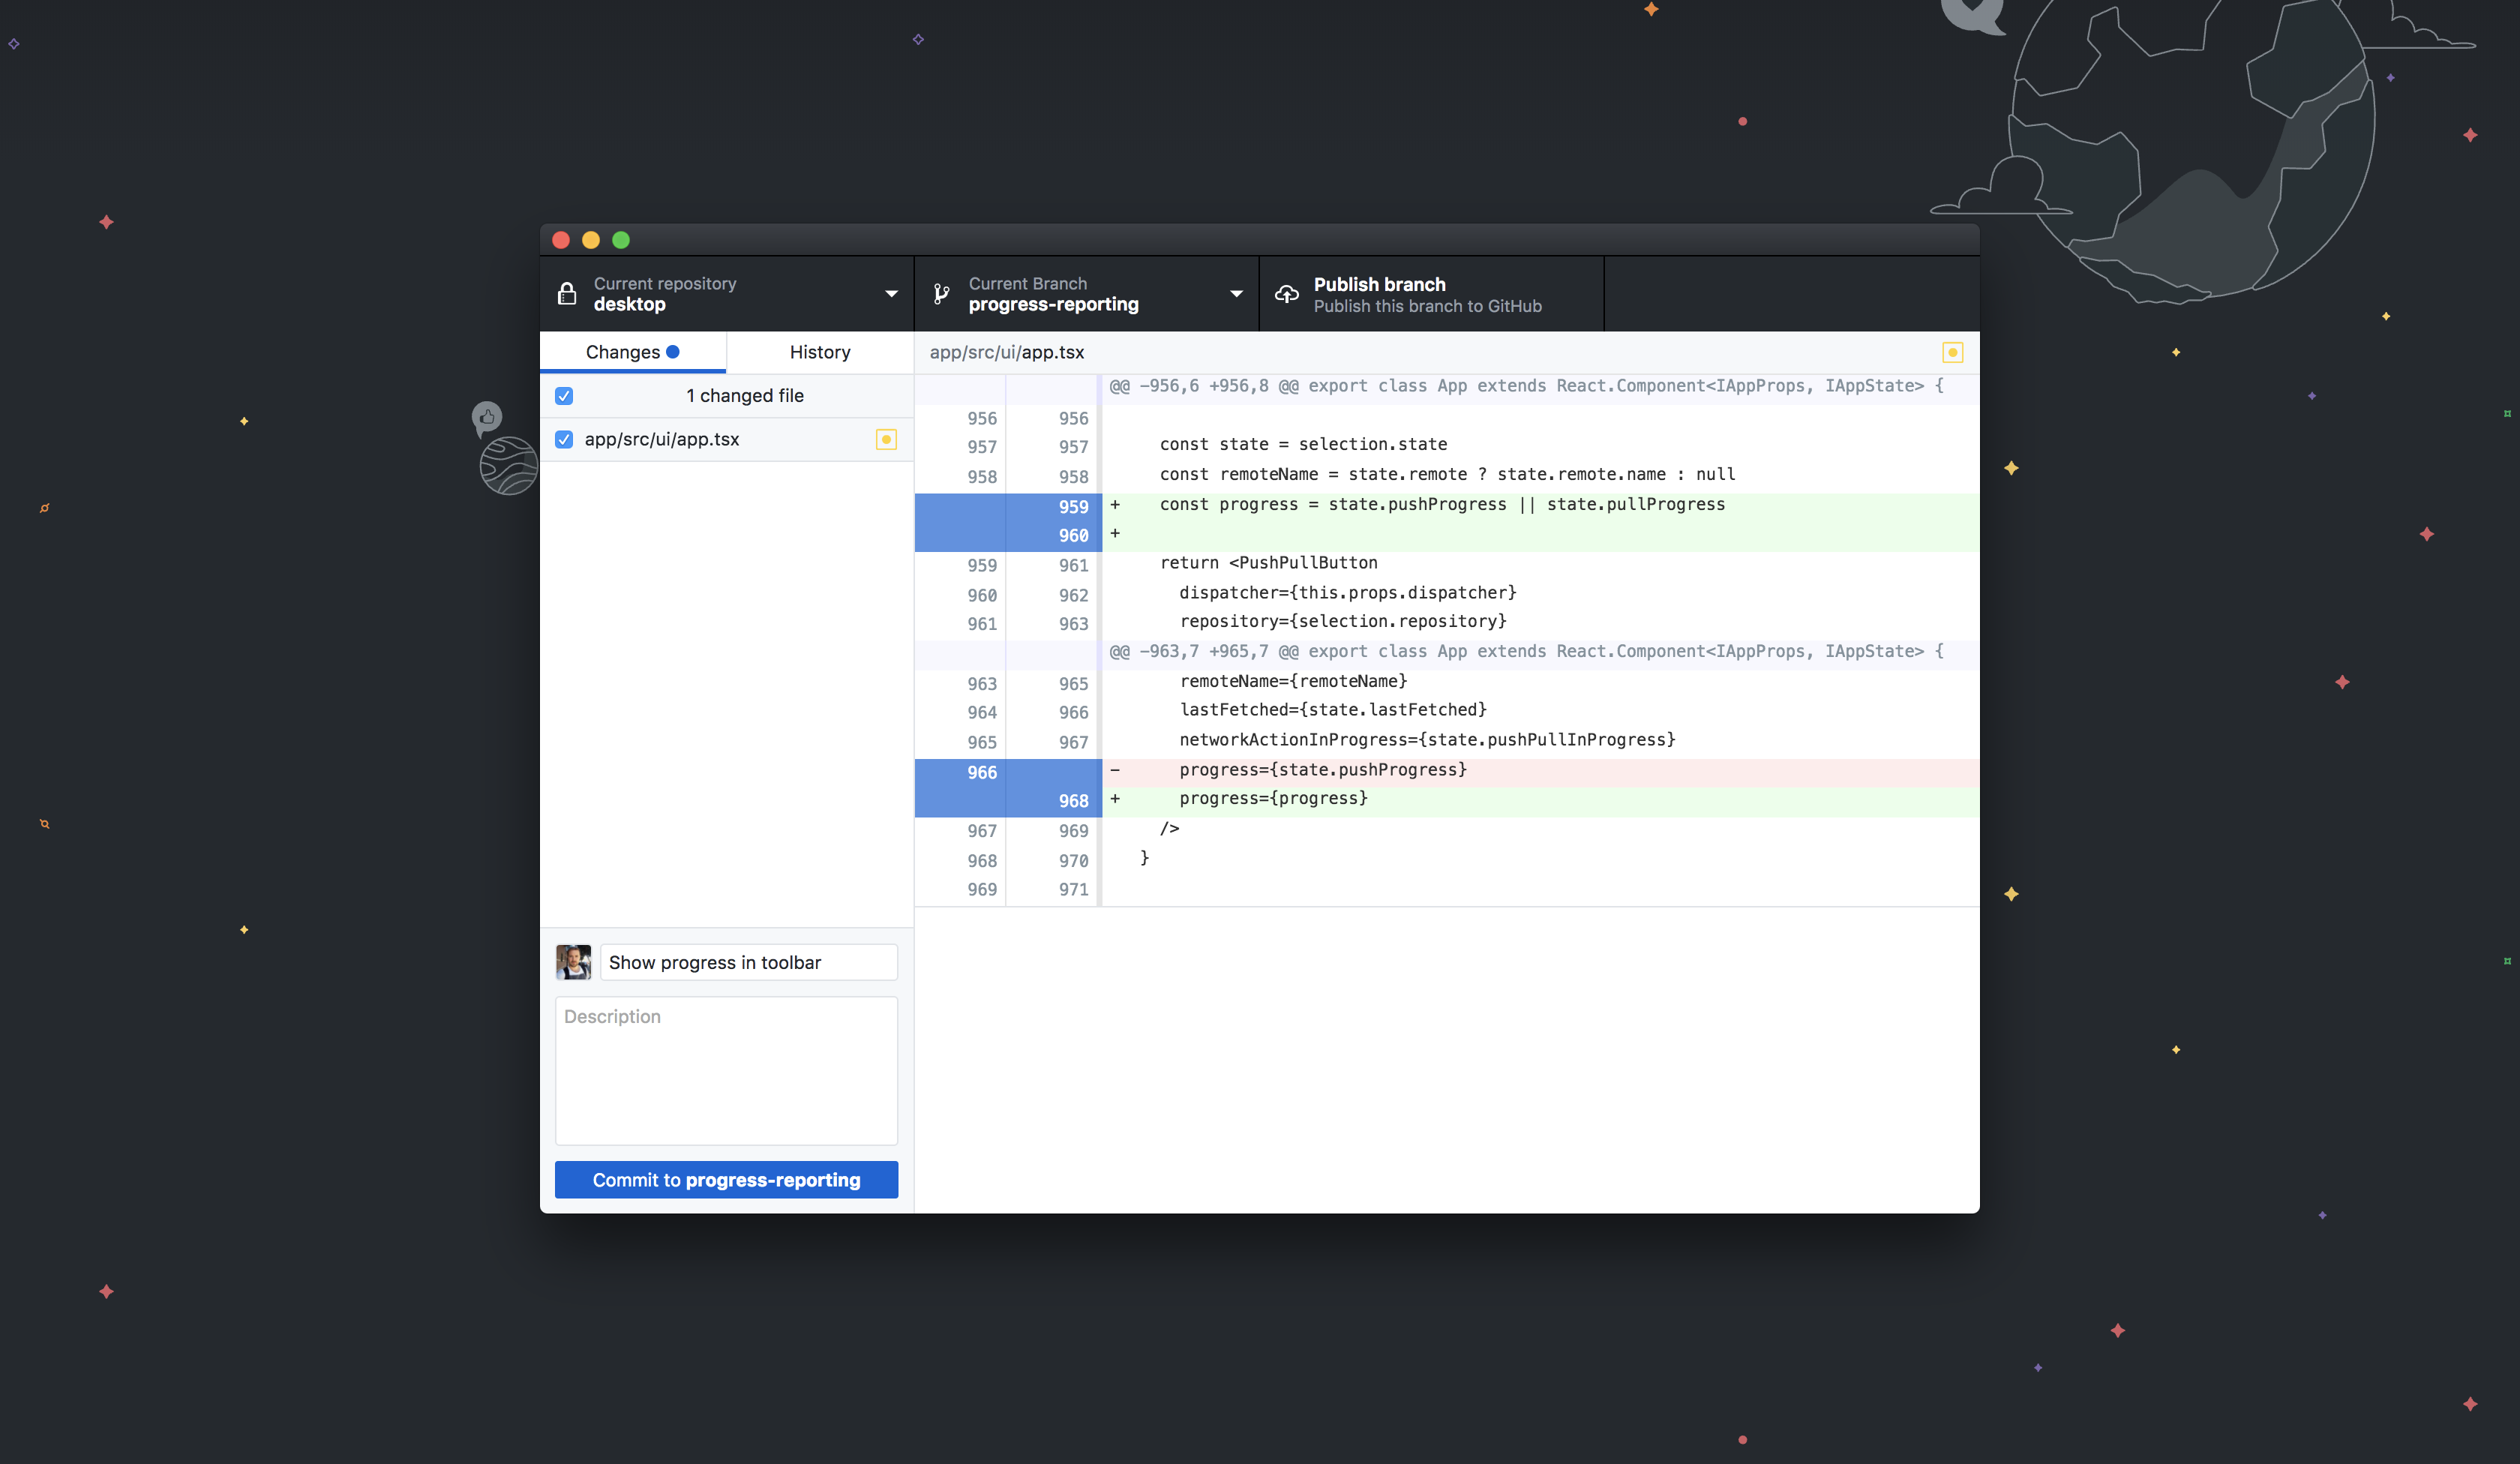Toggle the select-all changed files checkbox

click(x=564, y=396)
